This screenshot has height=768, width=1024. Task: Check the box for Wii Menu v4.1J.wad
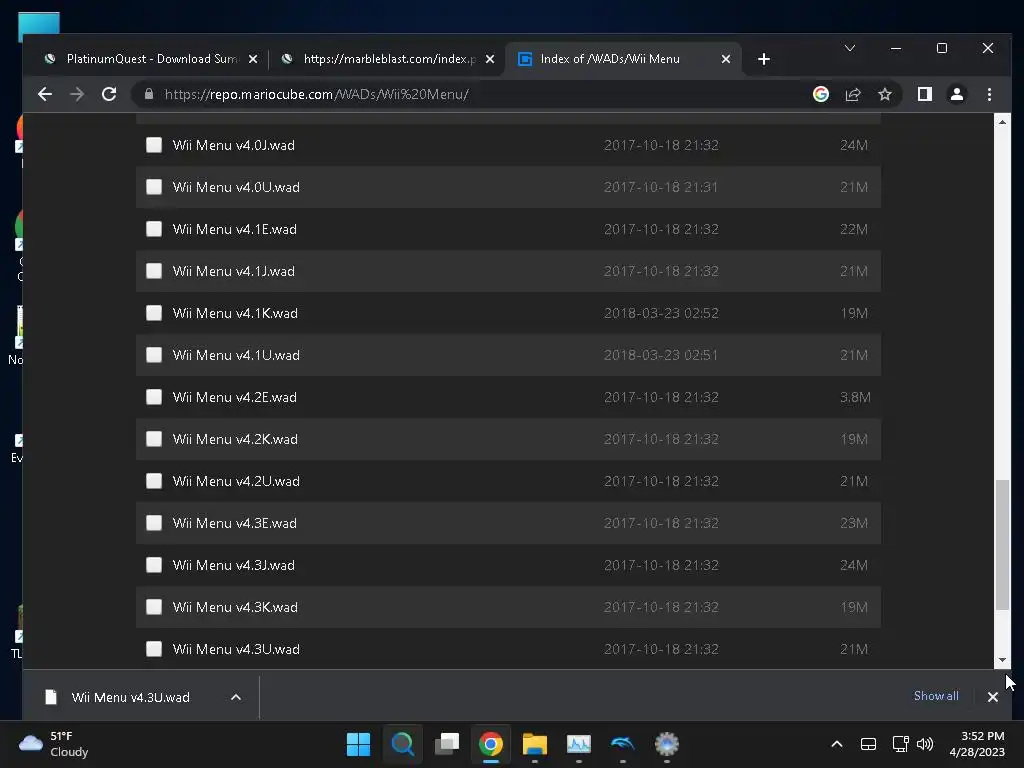[154, 271]
